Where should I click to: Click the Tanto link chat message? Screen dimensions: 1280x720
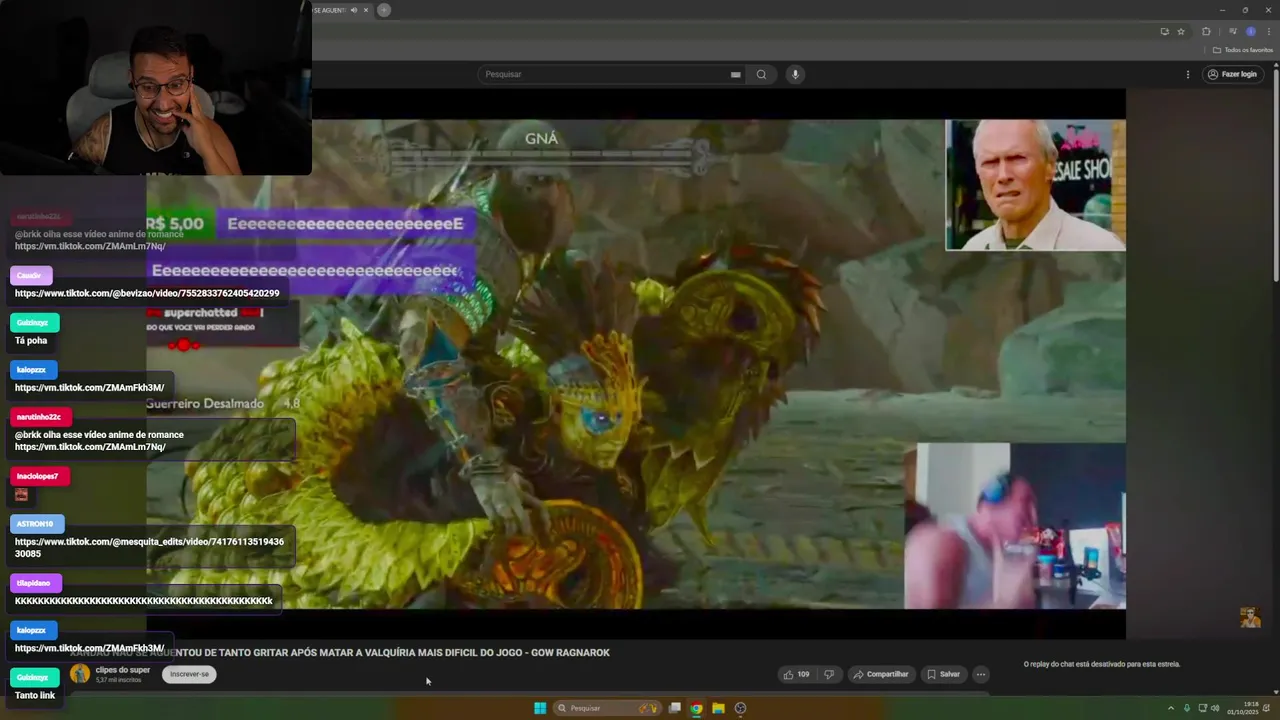tap(35, 695)
